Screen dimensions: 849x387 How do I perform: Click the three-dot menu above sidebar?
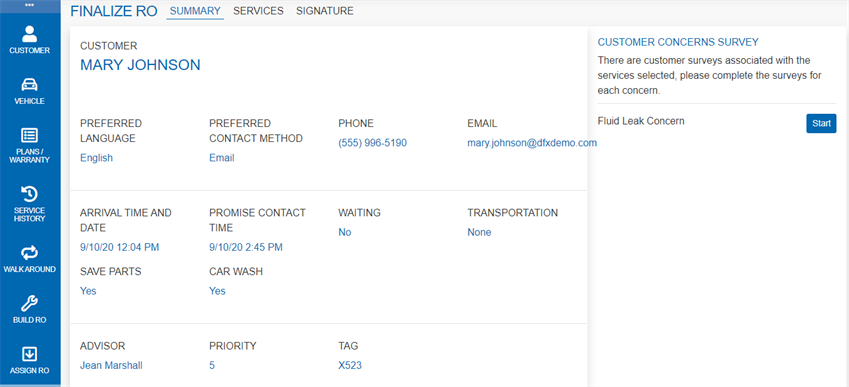(30, 4)
